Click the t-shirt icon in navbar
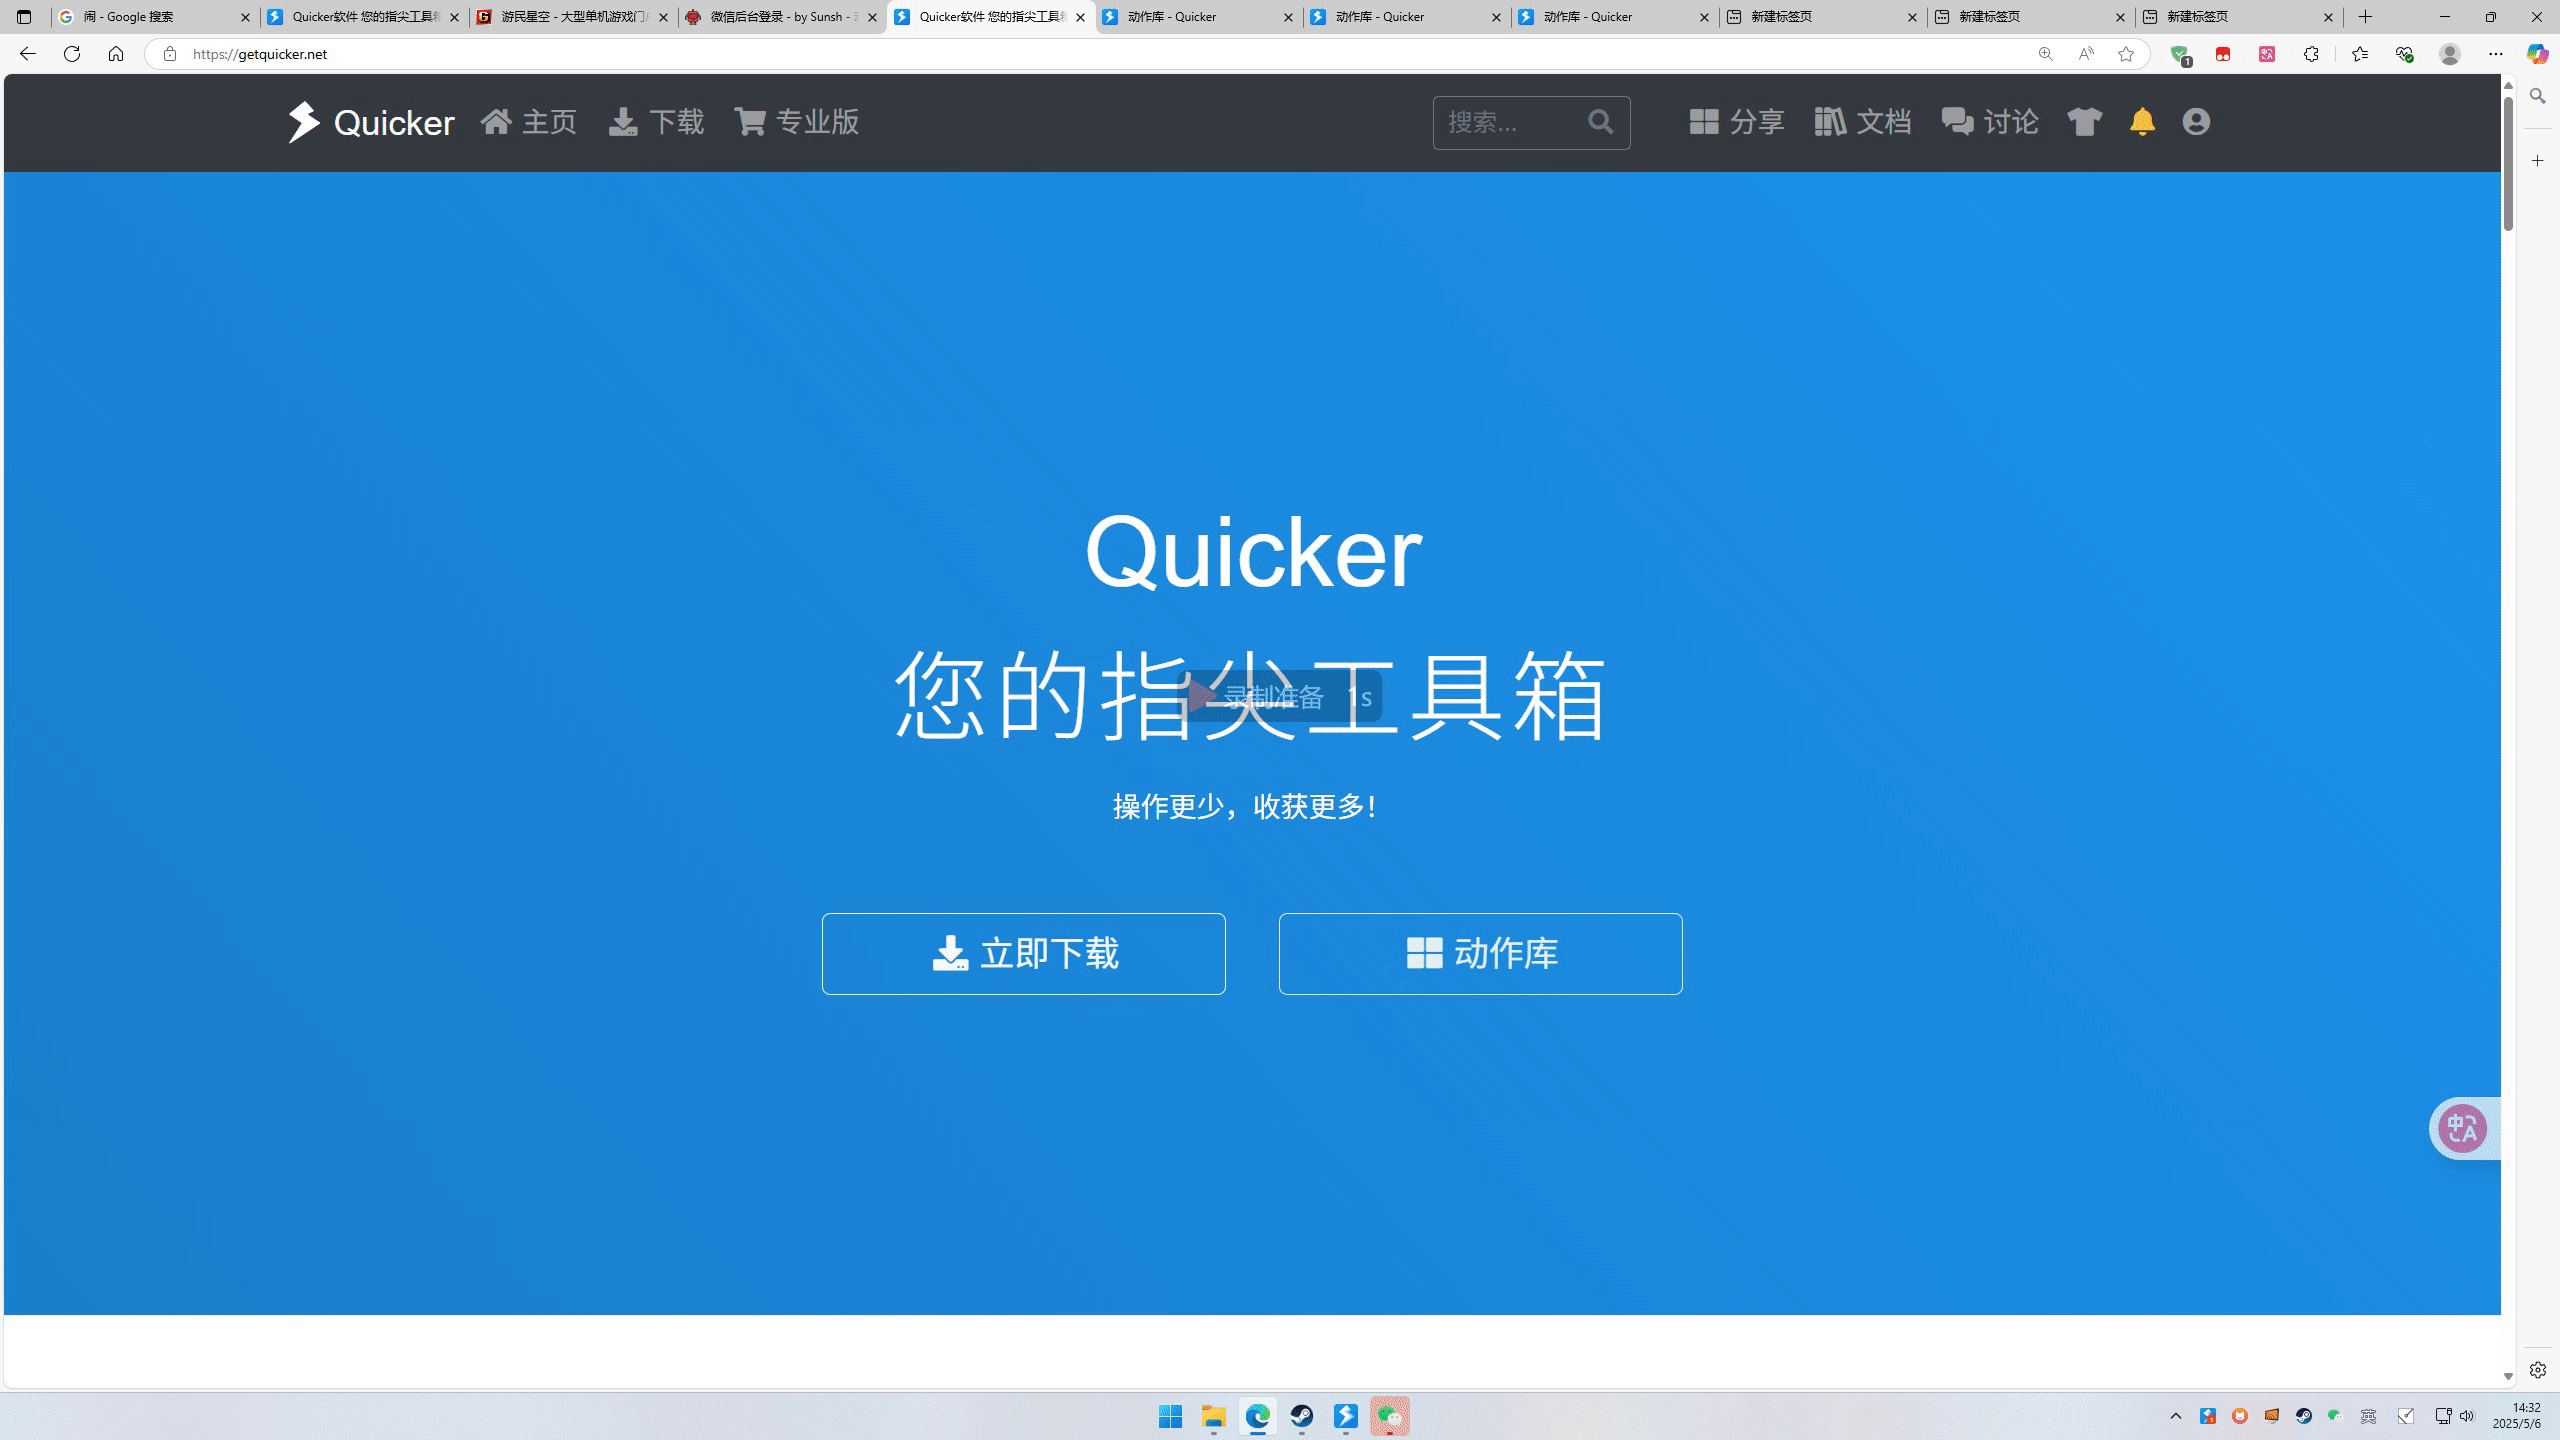 (2085, 122)
